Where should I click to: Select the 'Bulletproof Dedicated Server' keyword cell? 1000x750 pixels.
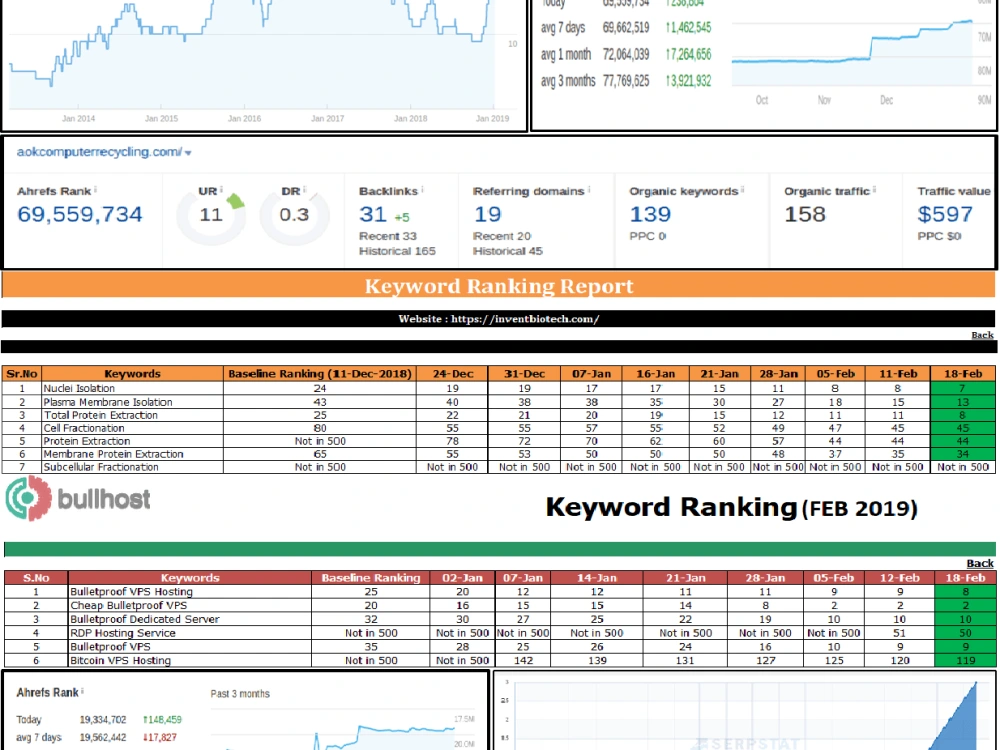[x=190, y=619]
